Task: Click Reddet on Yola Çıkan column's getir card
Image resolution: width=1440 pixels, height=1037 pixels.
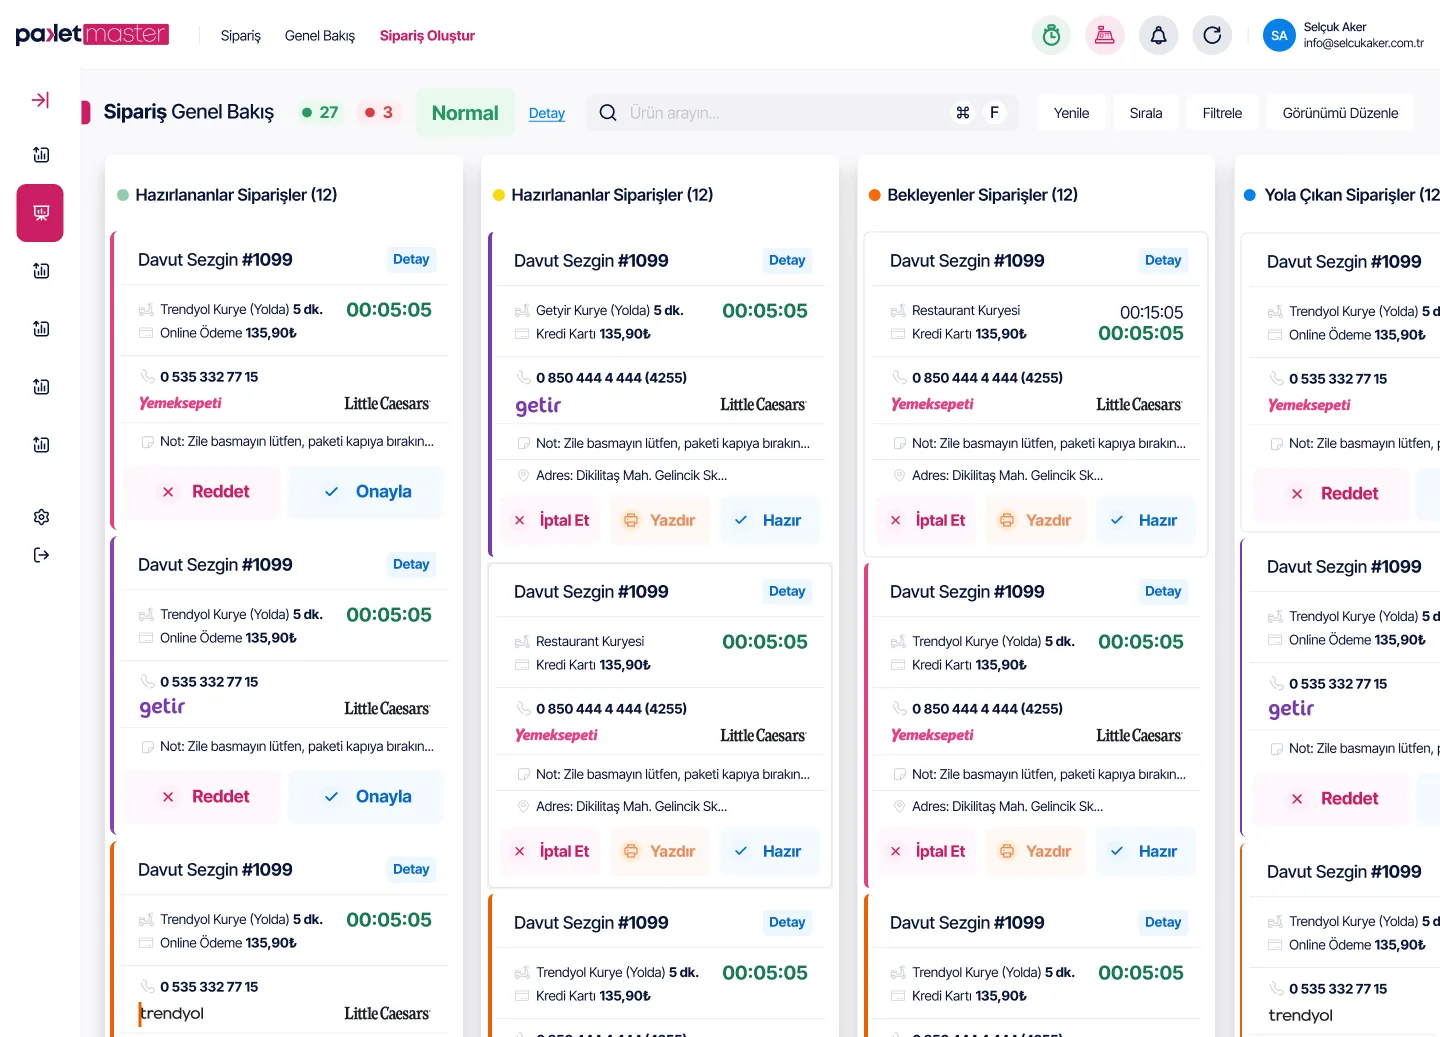Action: coord(1331,798)
